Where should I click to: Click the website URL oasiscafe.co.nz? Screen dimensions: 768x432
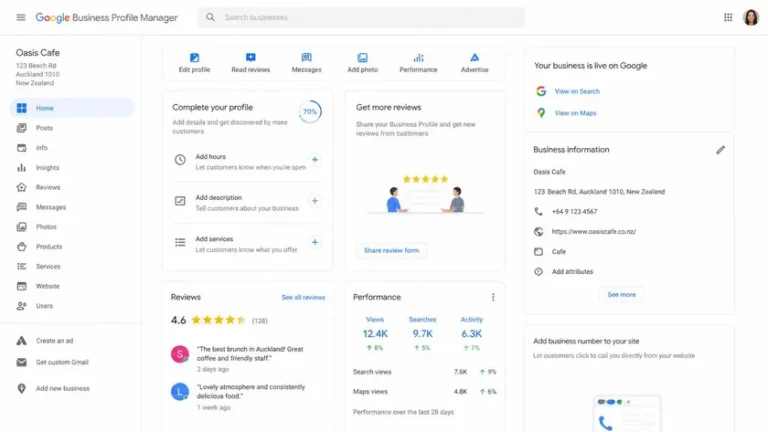coord(594,232)
